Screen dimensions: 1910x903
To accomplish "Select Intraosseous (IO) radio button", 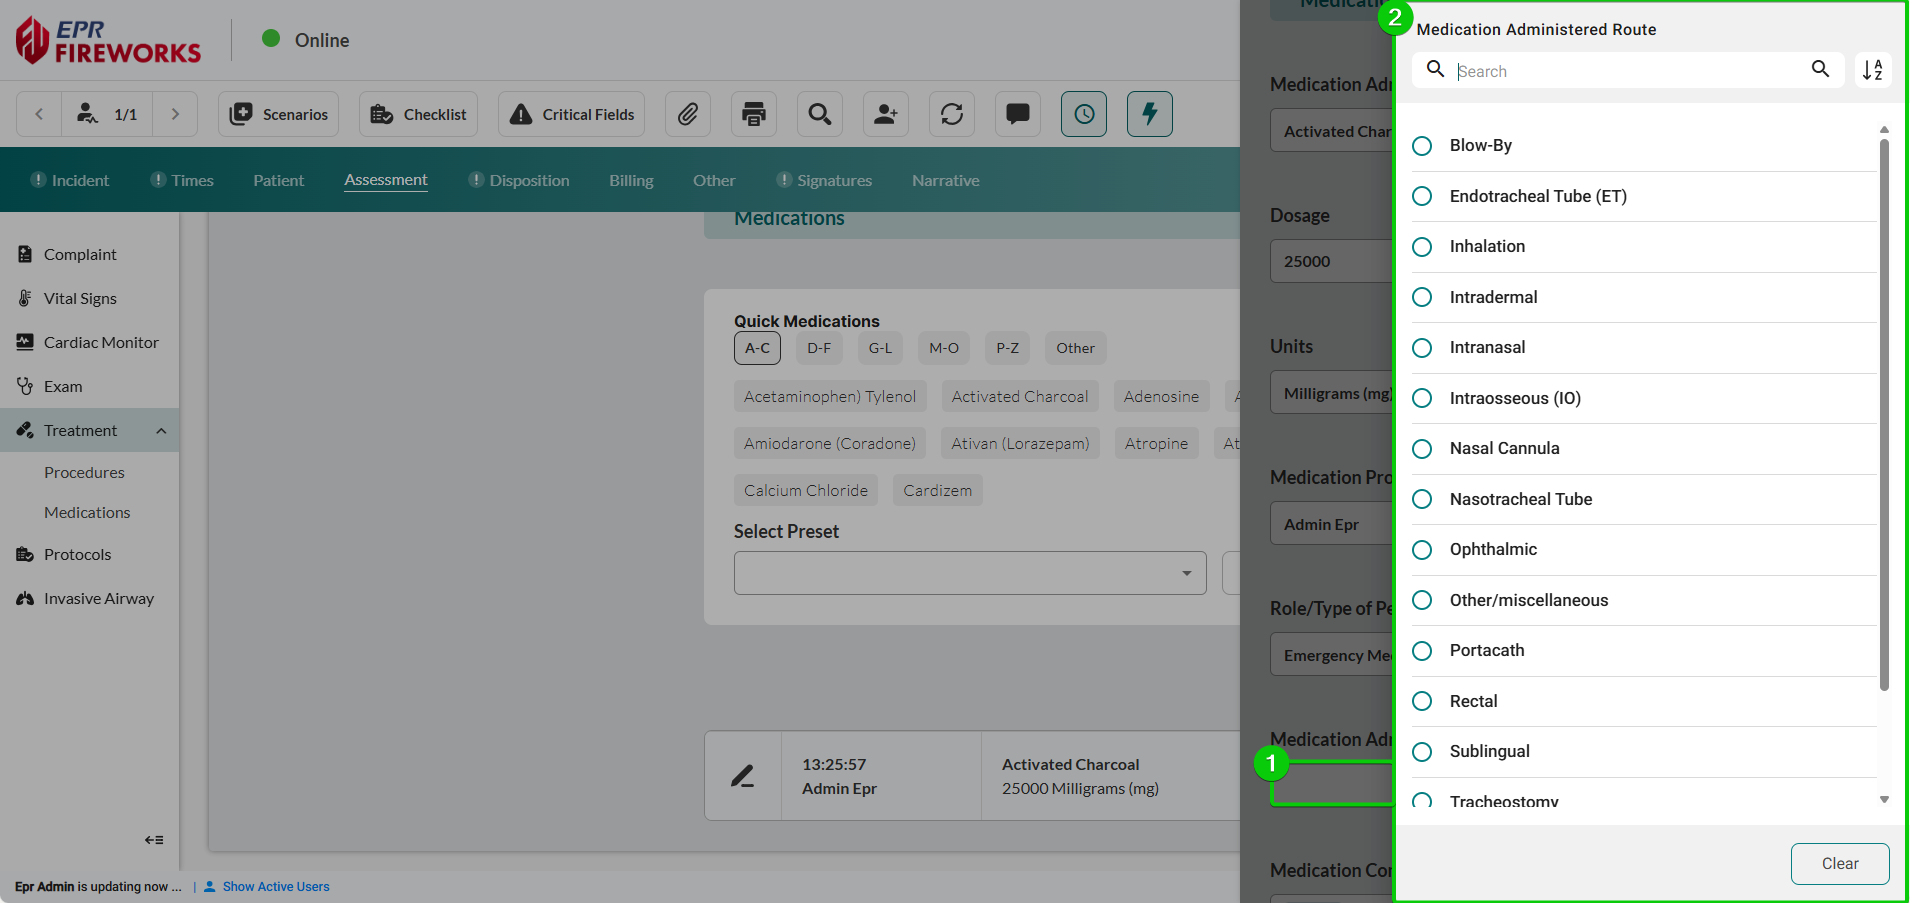I will pos(1422,398).
